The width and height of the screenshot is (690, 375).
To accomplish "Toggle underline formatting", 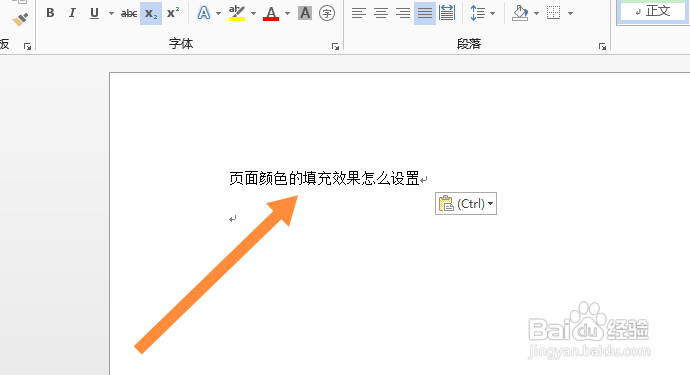I will point(94,13).
